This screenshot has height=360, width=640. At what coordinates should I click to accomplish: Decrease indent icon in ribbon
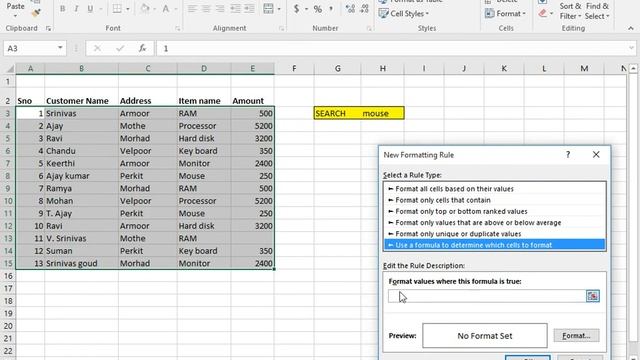coord(236,9)
